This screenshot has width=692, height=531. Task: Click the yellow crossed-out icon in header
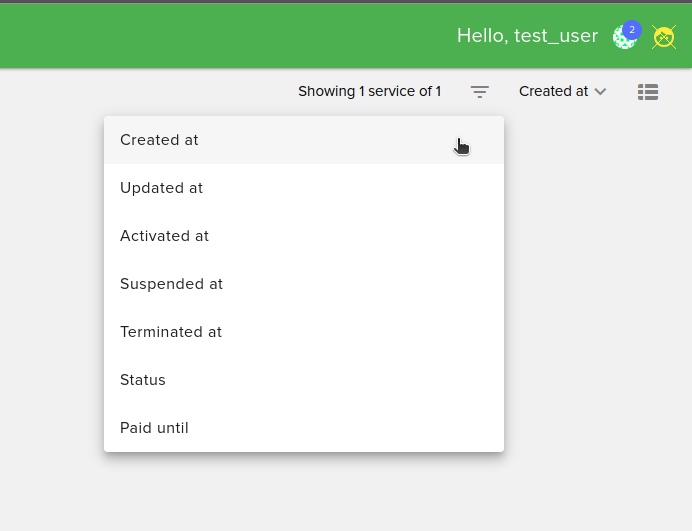(x=664, y=37)
